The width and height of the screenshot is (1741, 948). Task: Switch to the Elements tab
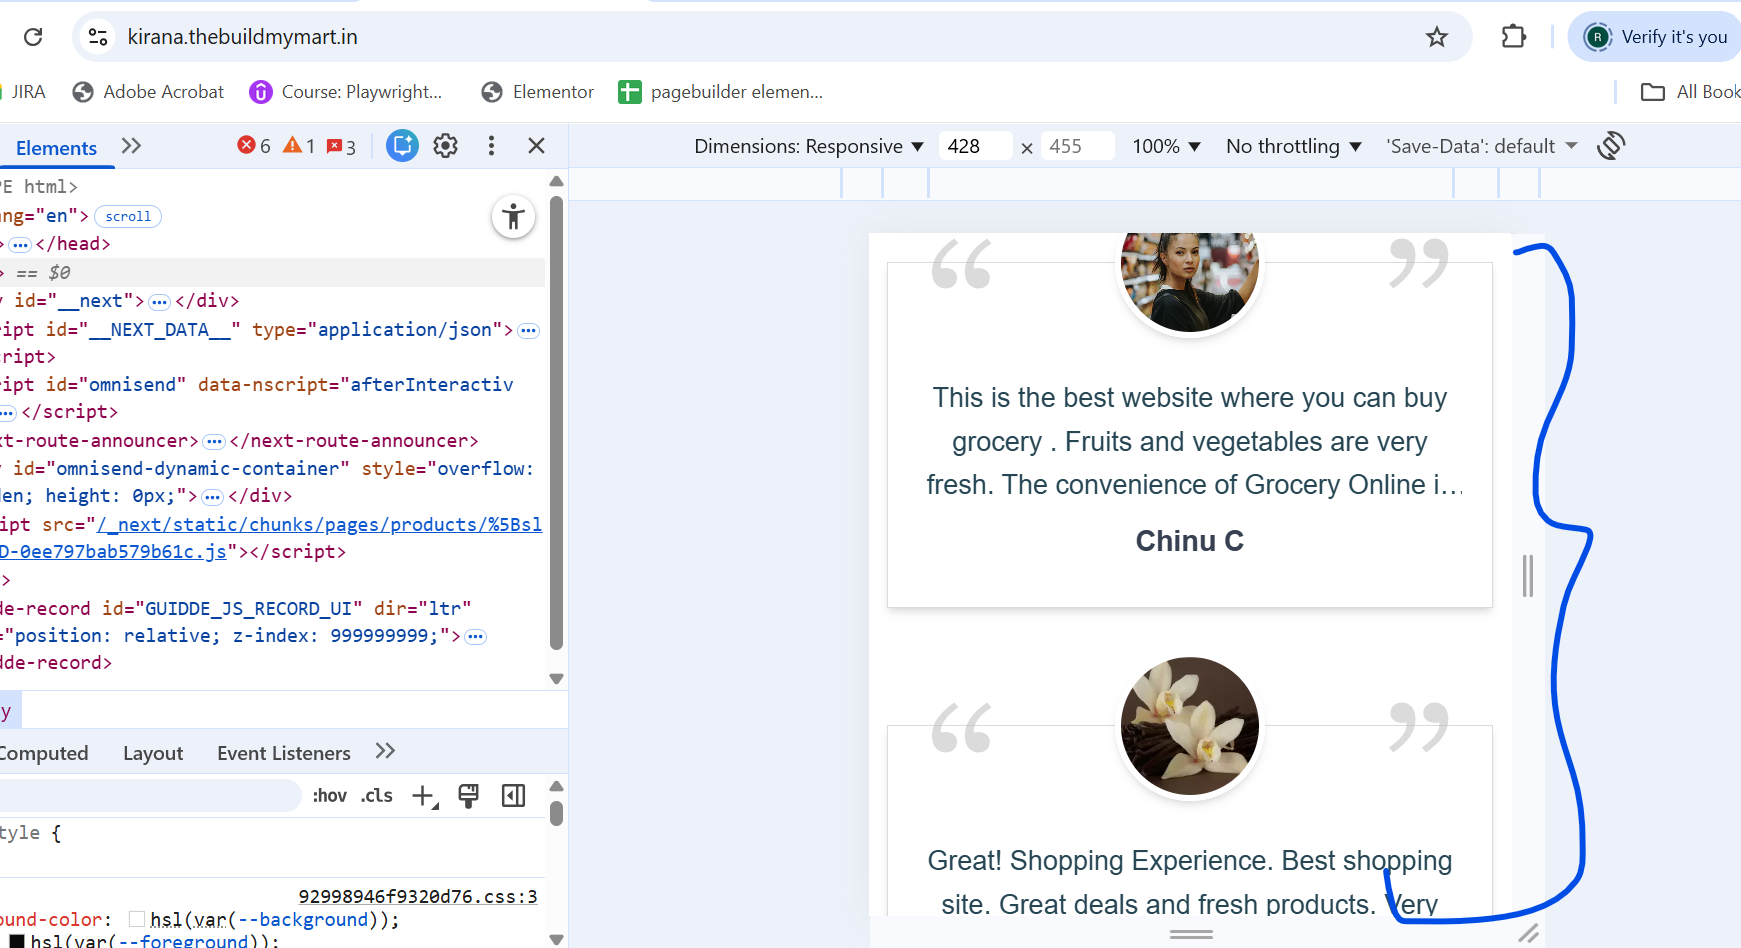coord(57,148)
